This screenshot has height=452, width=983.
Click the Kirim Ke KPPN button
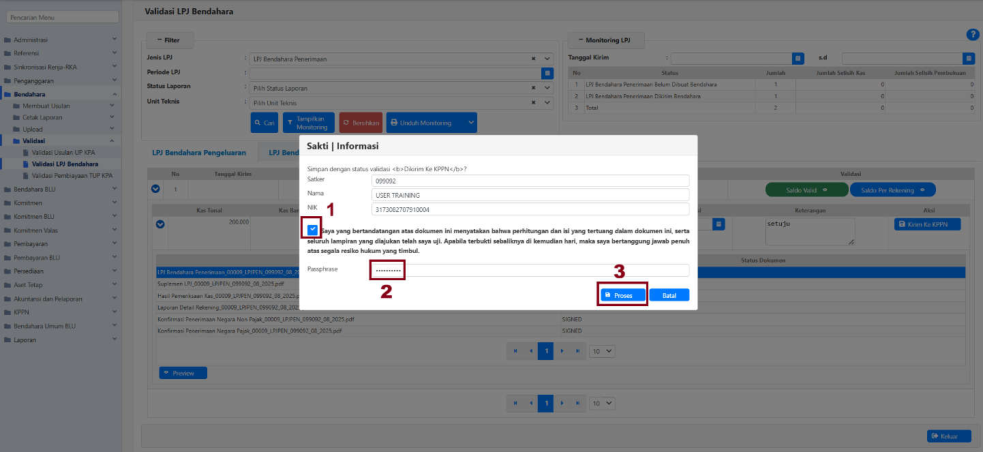click(x=929, y=224)
